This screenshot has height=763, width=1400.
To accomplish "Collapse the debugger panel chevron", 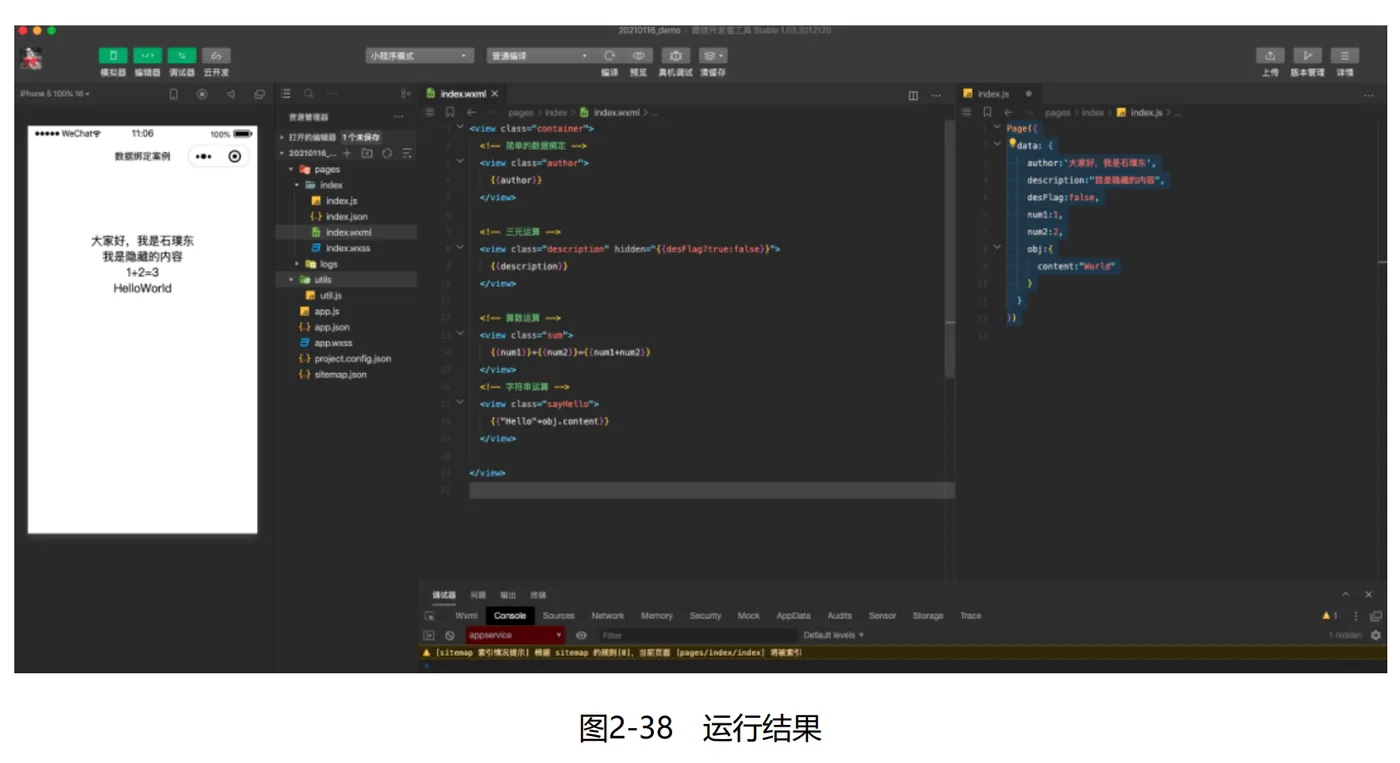I will 1346,595.
